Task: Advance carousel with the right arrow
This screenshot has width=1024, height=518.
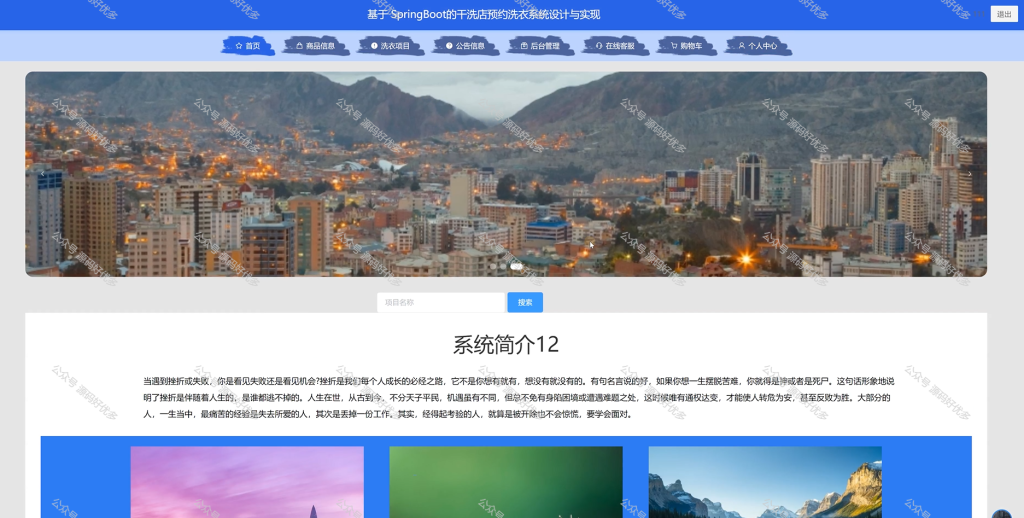Action: (x=970, y=174)
